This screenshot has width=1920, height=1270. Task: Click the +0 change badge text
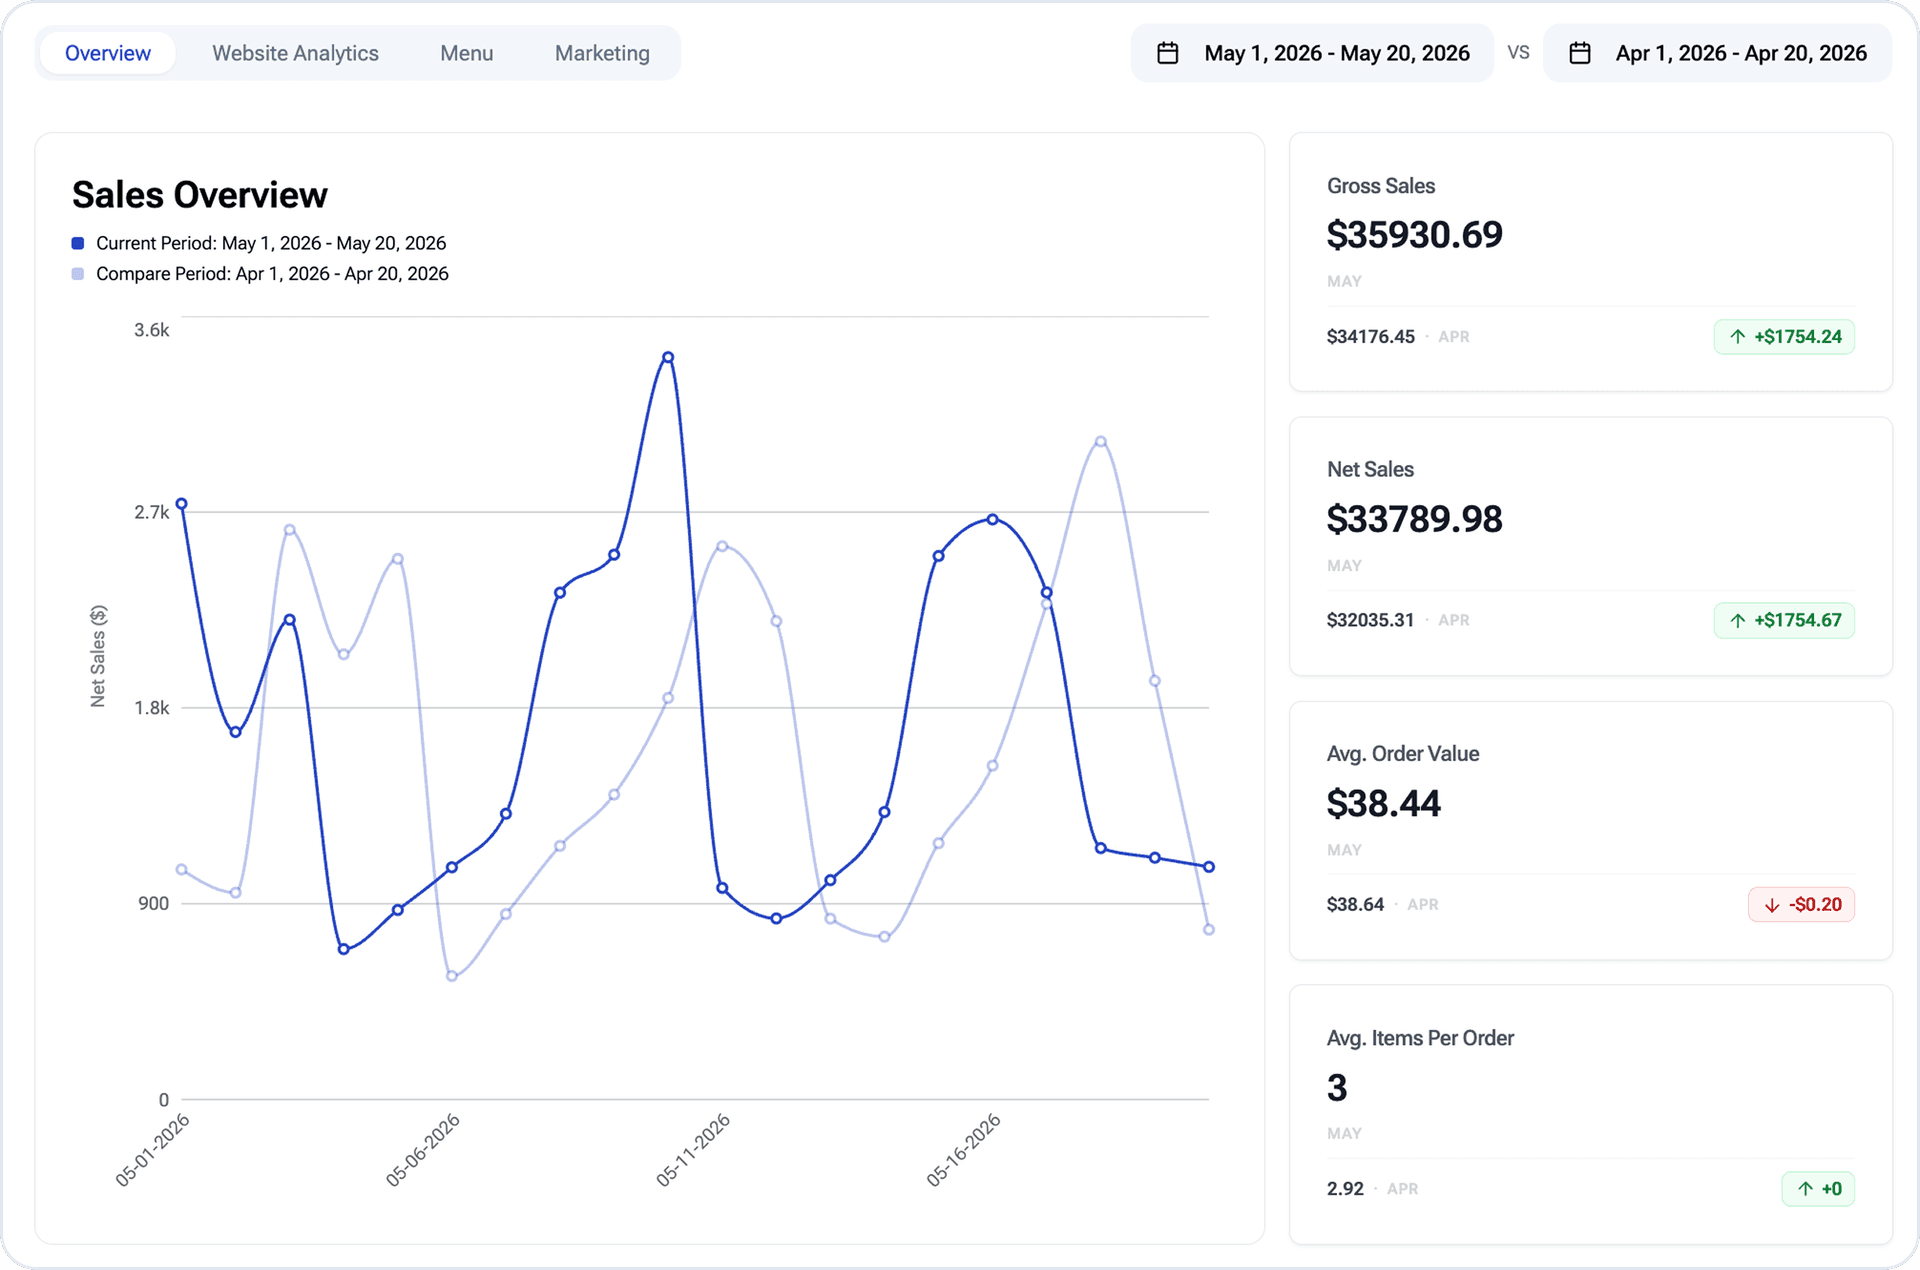(x=1832, y=1189)
